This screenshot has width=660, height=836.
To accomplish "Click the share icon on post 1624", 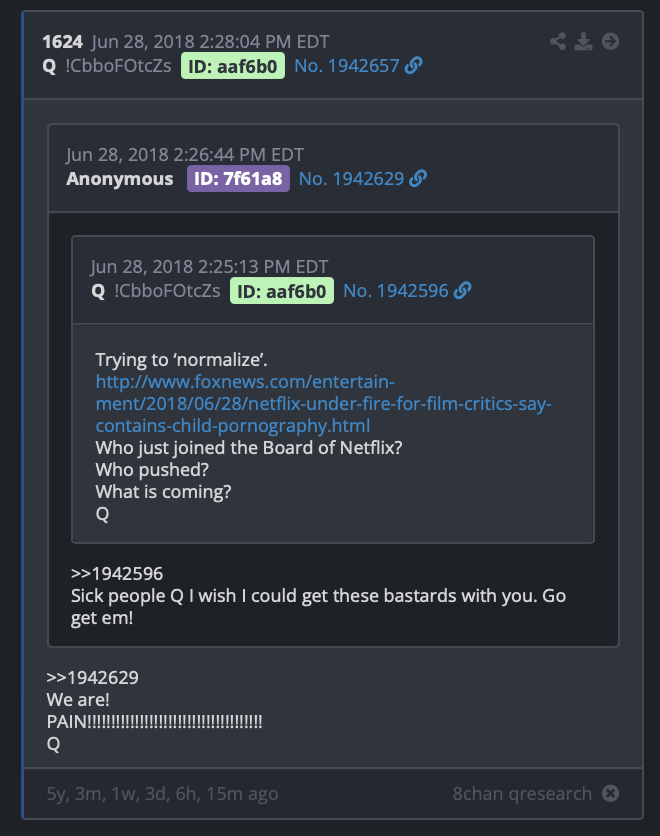I will [x=558, y=42].
